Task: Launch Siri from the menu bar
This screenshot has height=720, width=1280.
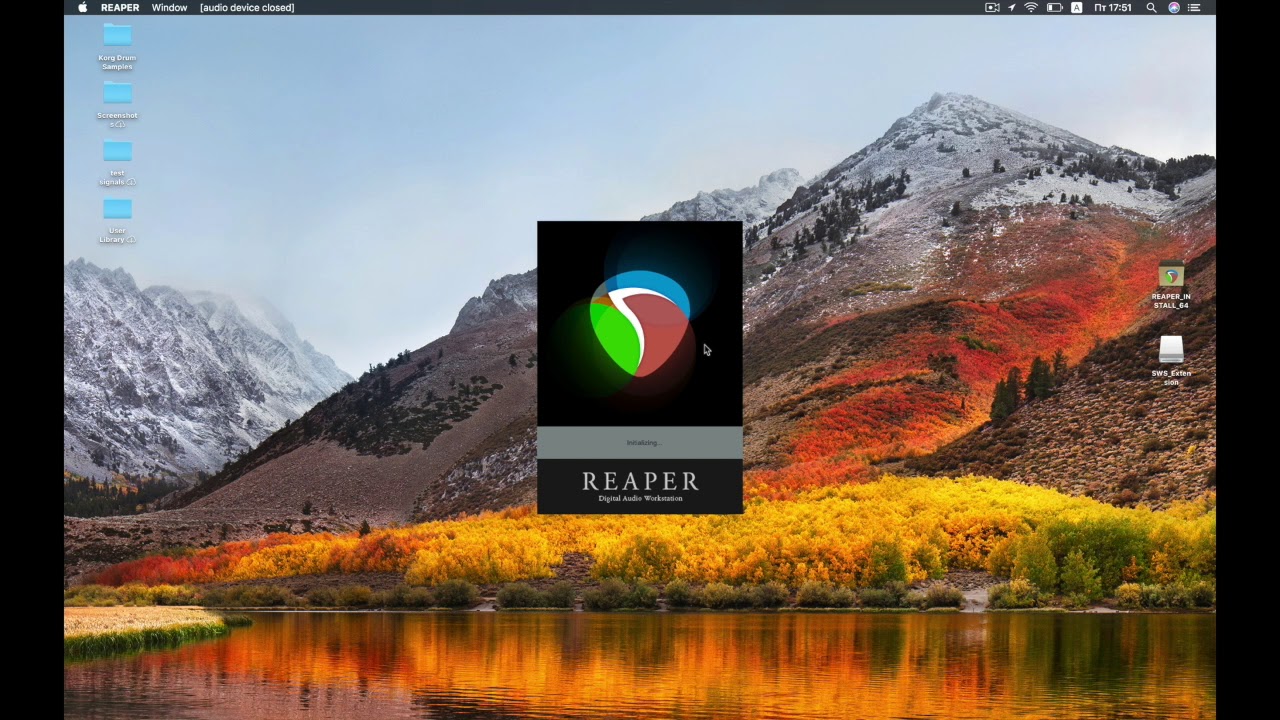Action: pos(1174,7)
